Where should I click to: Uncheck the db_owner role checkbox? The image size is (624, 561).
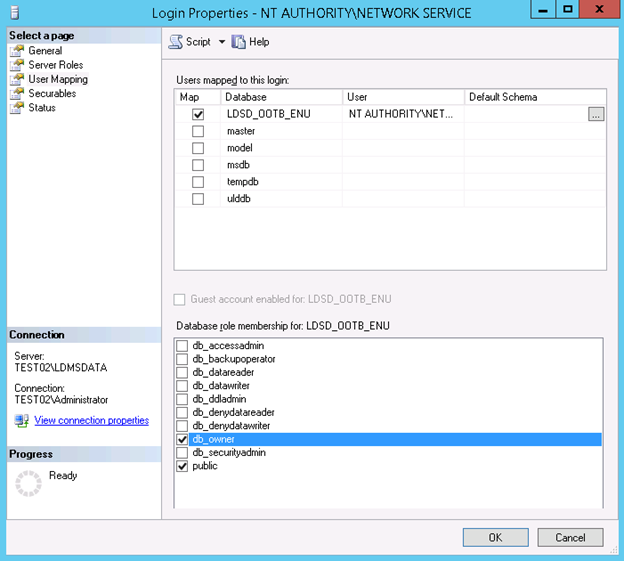click(x=182, y=439)
